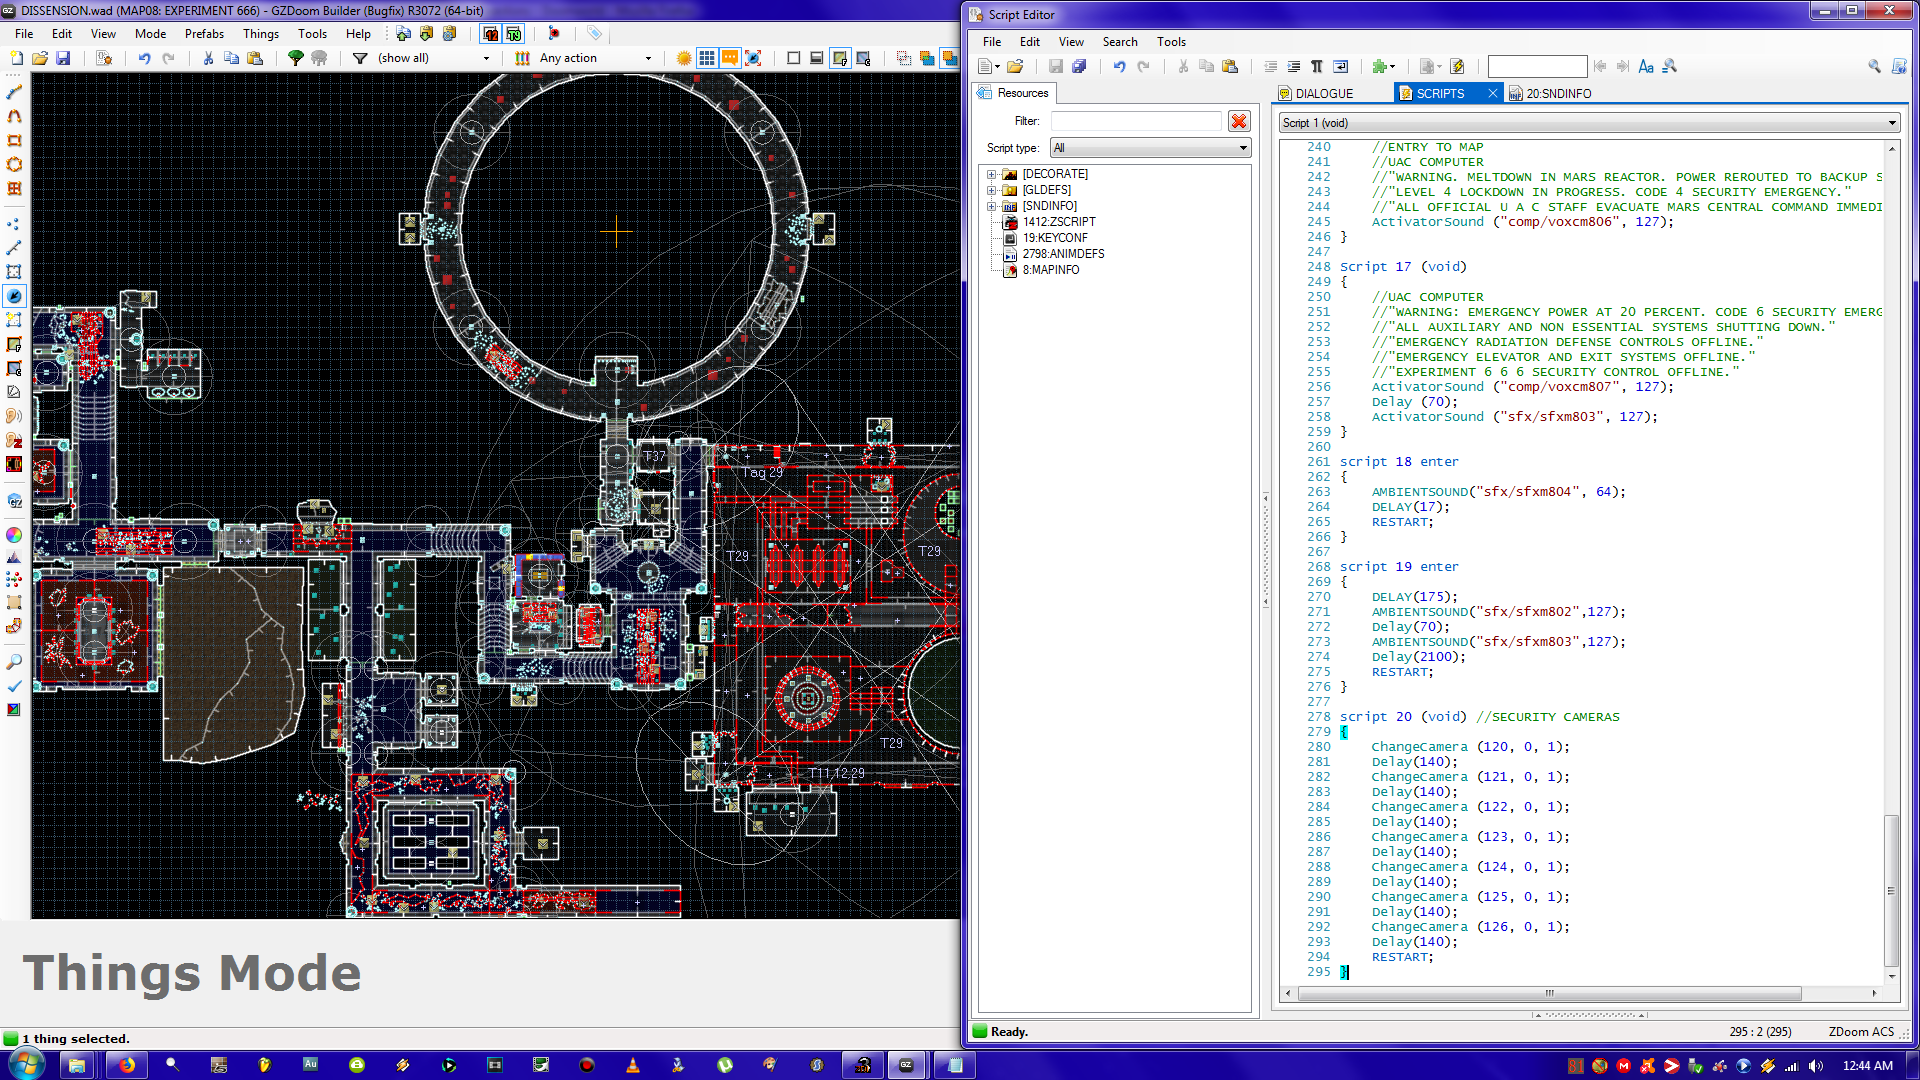
Task: Open Script type All dropdown
Action: click(1150, 148)
